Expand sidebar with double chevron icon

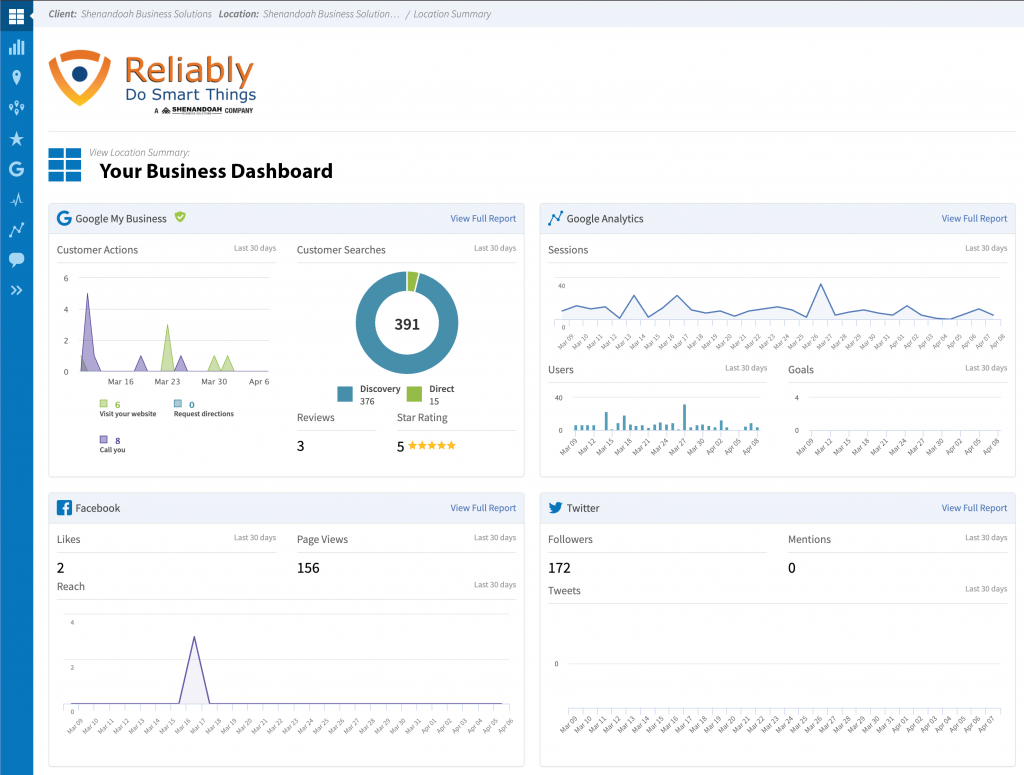point(16,290)
